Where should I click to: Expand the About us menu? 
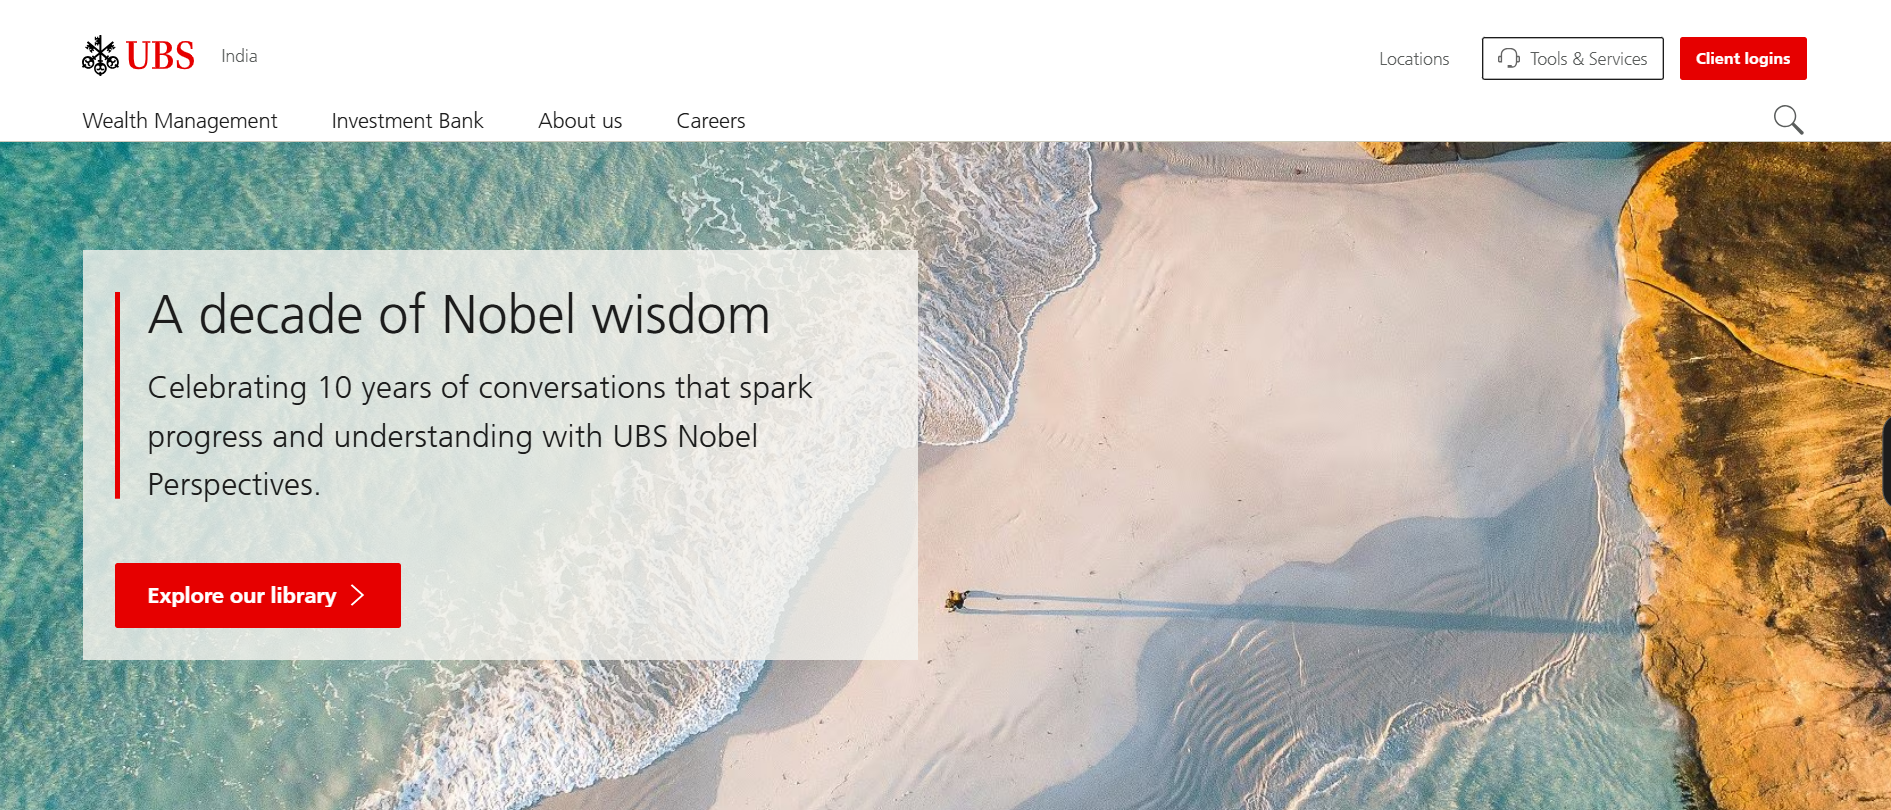(580, 121)
